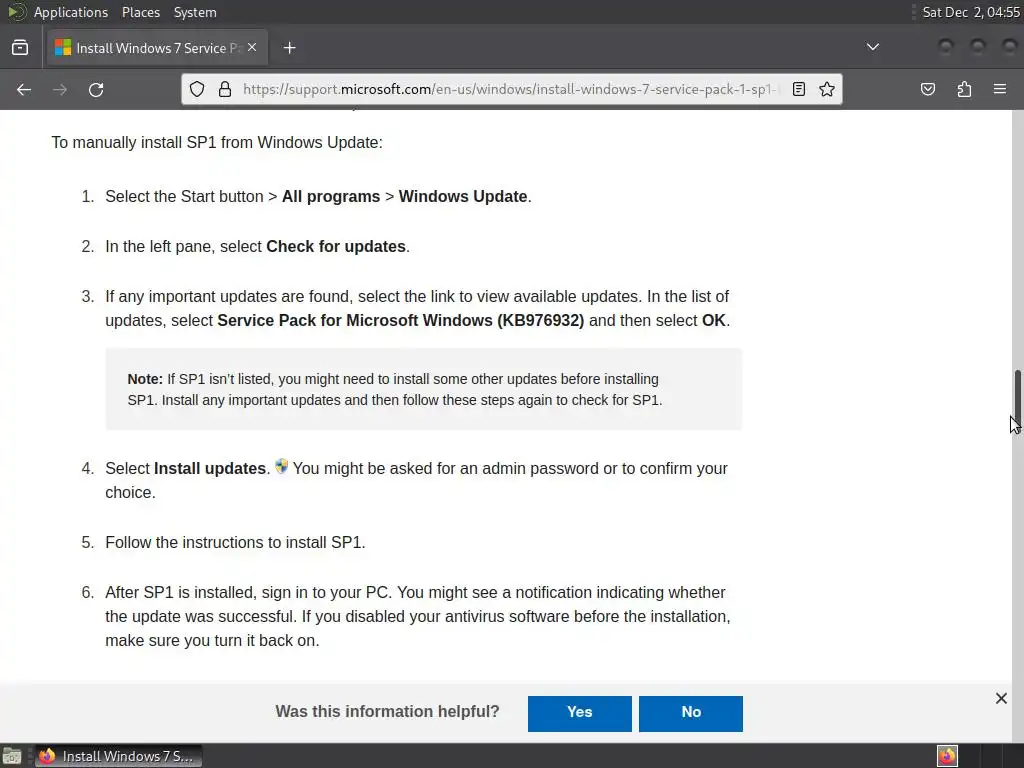Open the Firefox hamburger menu
The image size is (1024, 768).
(x=1000, y=89)
